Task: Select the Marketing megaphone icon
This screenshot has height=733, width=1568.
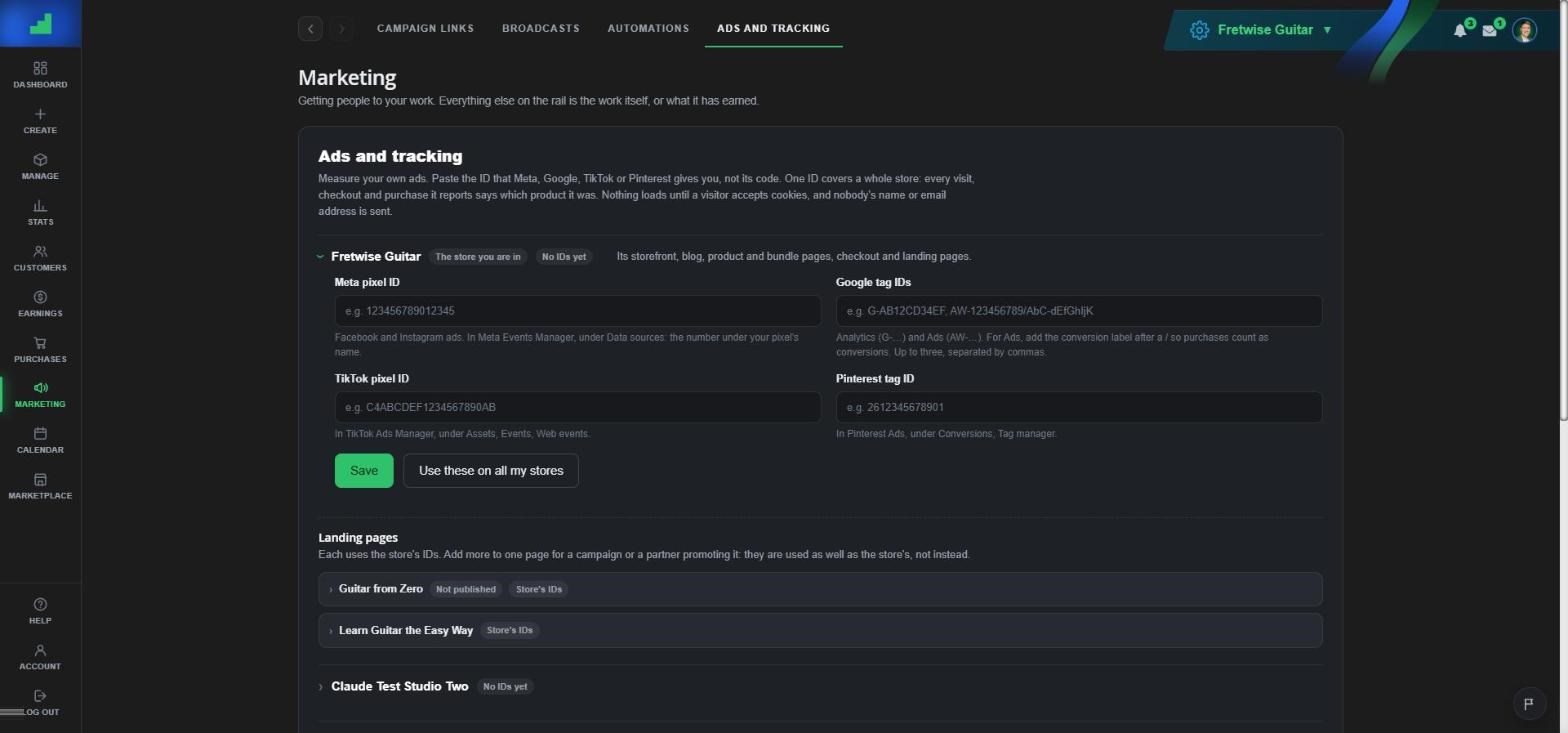Action: point(40,388)
